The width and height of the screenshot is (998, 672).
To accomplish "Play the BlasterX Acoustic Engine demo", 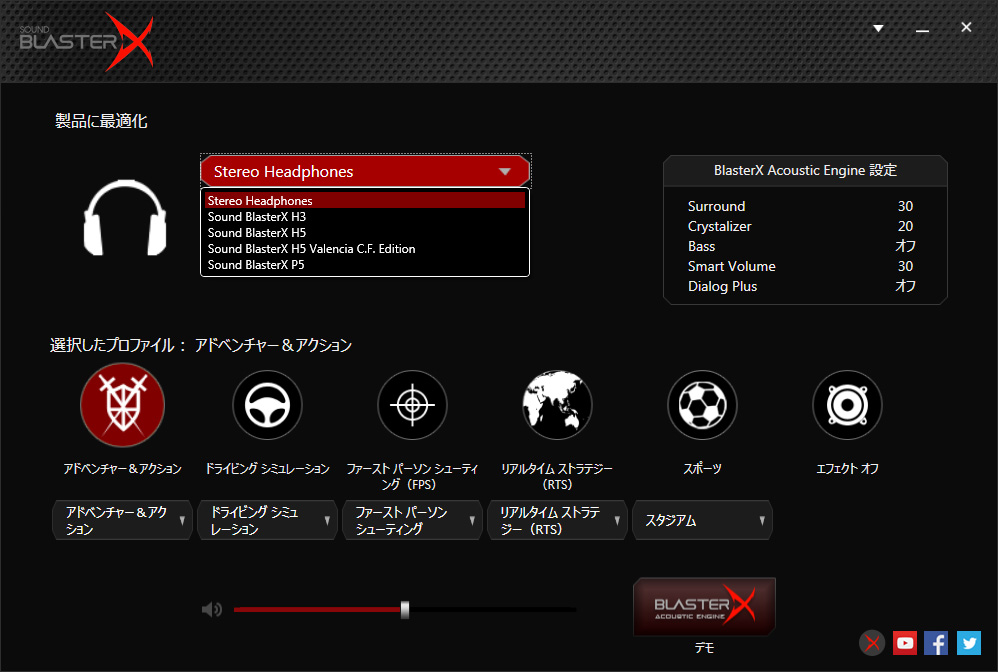I will coord(704,606).
